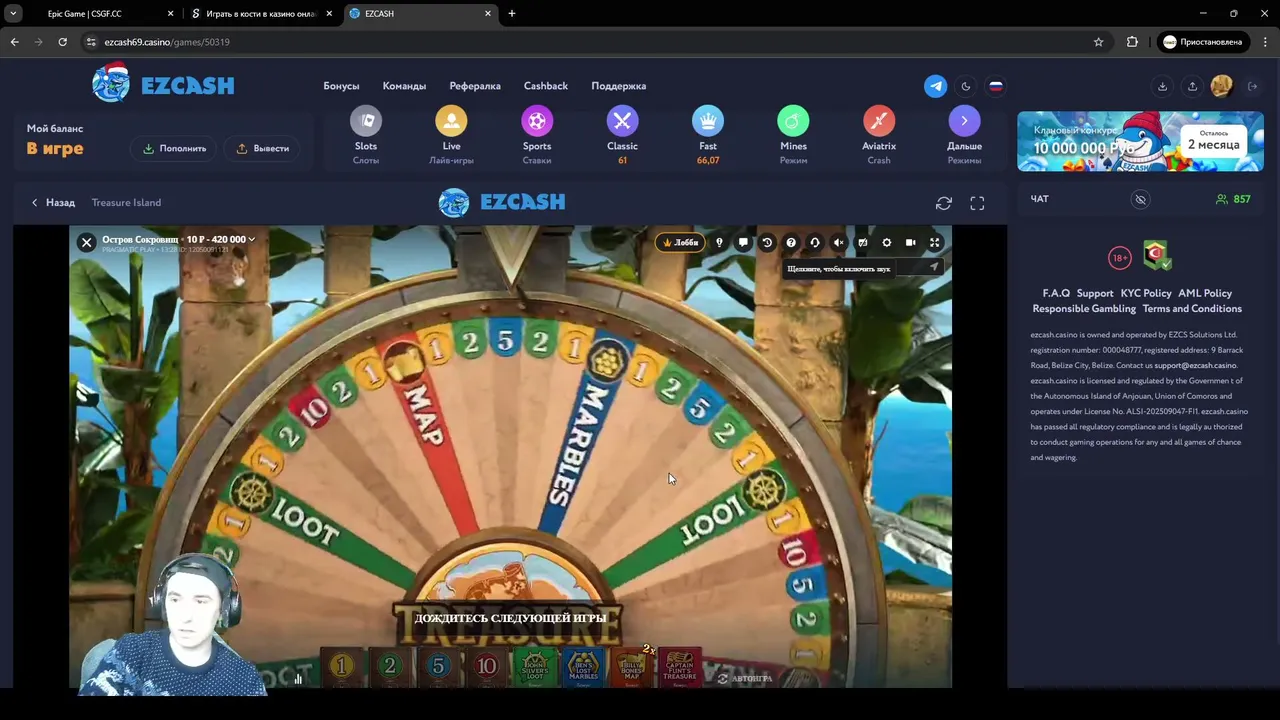Open the Поддержка menu
The height and width of the screenshot is (720, 1280).
pos(618,86)
